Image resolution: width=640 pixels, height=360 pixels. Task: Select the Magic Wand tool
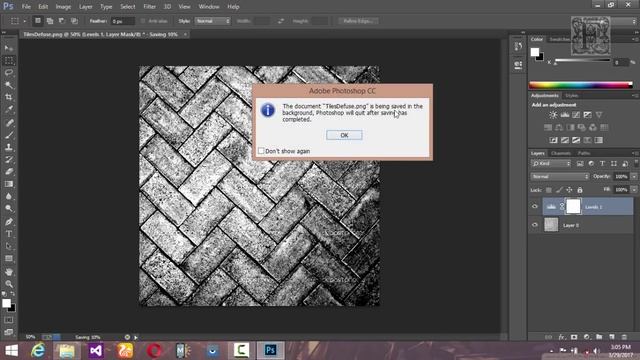9,85
